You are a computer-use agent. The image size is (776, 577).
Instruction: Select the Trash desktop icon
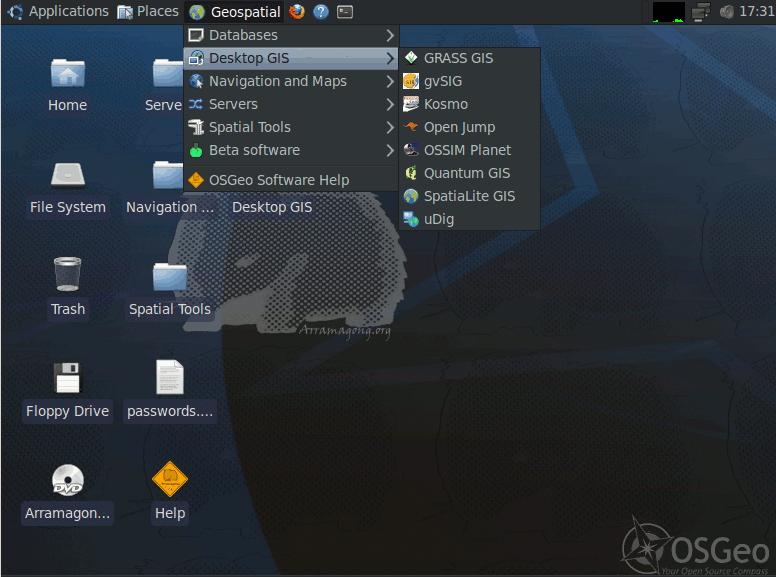[68, 274]
